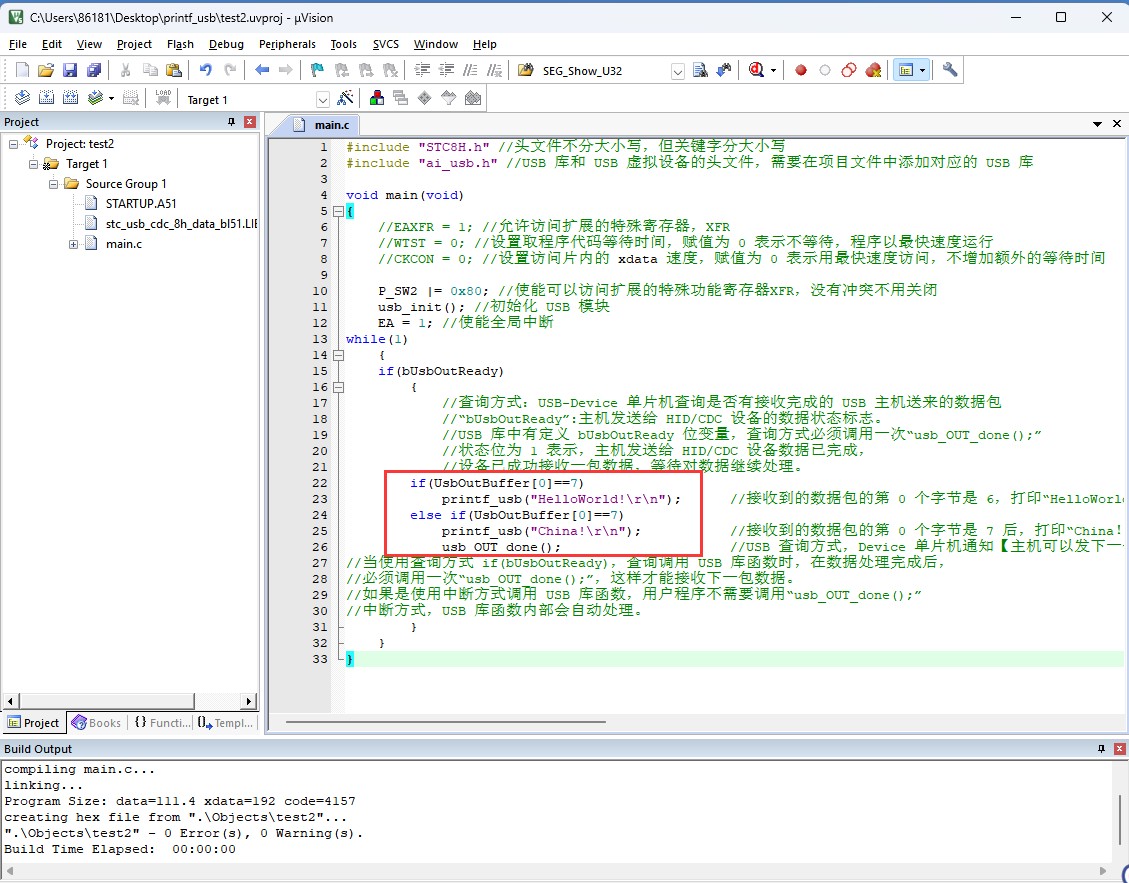This screenshot has width=1129, height=883.
Task: Toggle the red Insert/Remove Breakpoint button
Action: pyautogui.click(x=801, y=70)
